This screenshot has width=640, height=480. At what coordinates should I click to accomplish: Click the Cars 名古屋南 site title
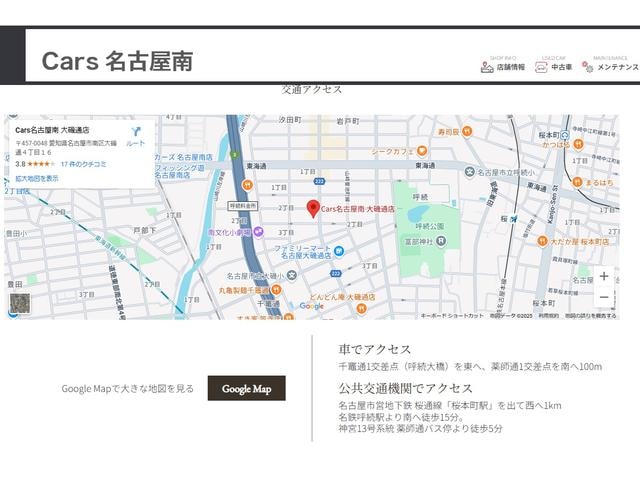coord(117,61)
